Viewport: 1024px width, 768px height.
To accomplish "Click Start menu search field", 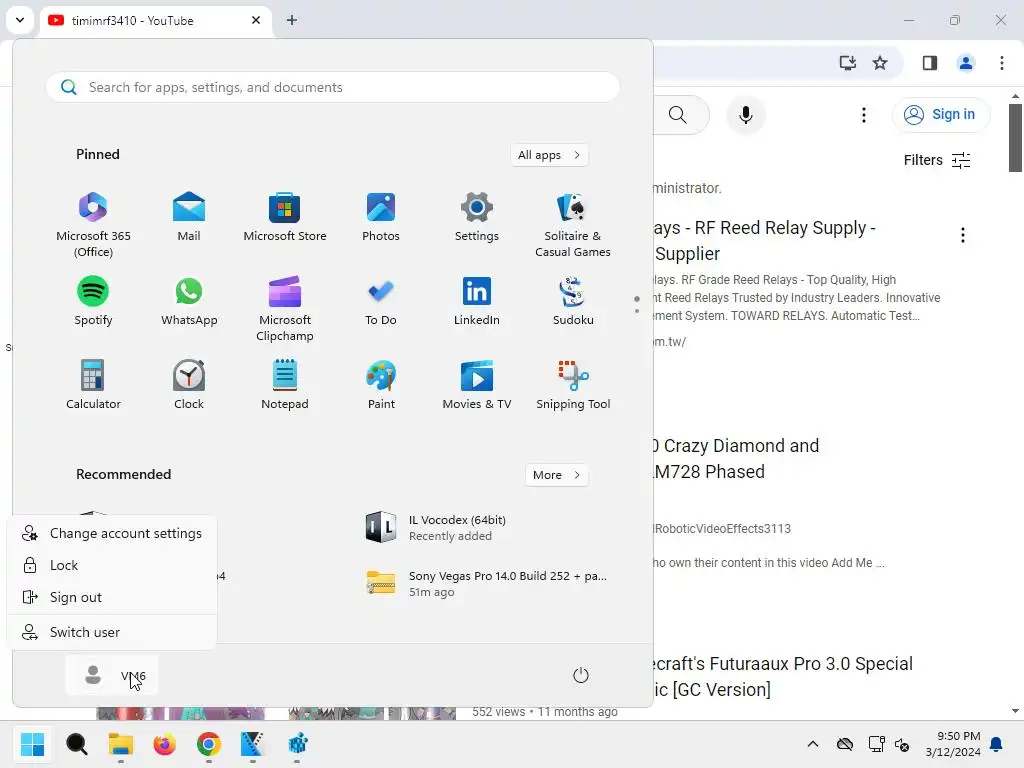I will [x=332, y=87].
